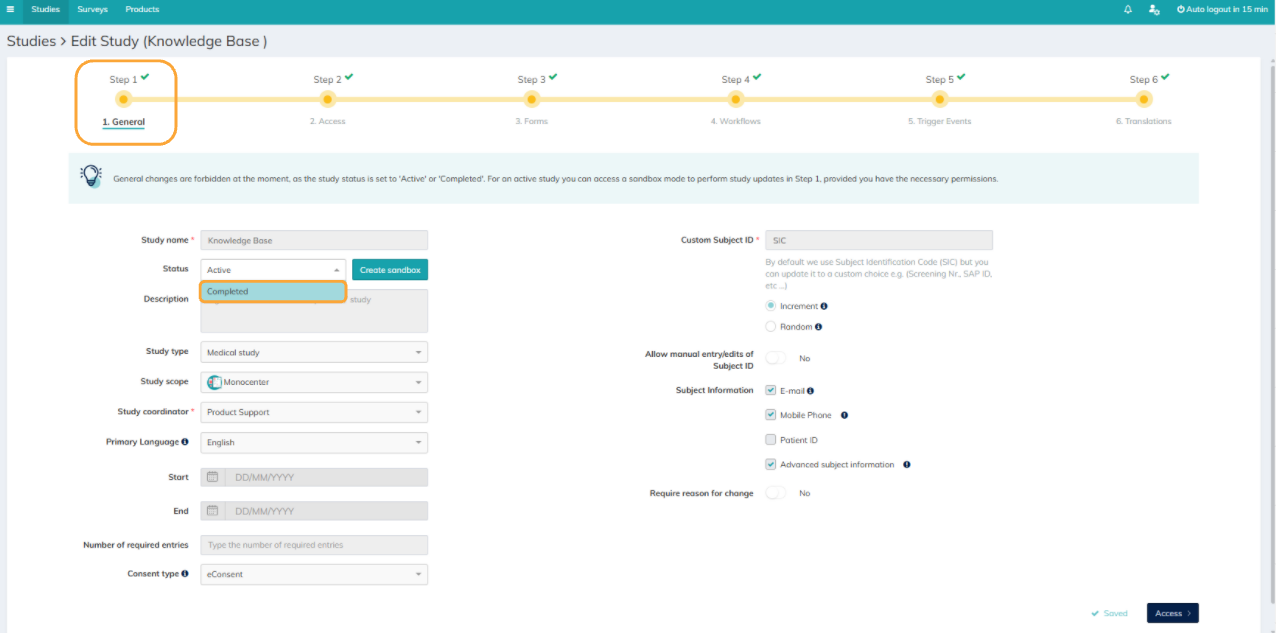Click the Custom Subject ID field
The width and height of the screenshot is (1276, 633).
point(879,240)
